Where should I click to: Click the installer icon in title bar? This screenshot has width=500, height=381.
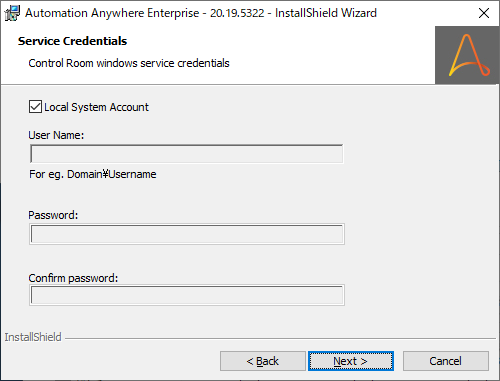click(x=12, y=13)
